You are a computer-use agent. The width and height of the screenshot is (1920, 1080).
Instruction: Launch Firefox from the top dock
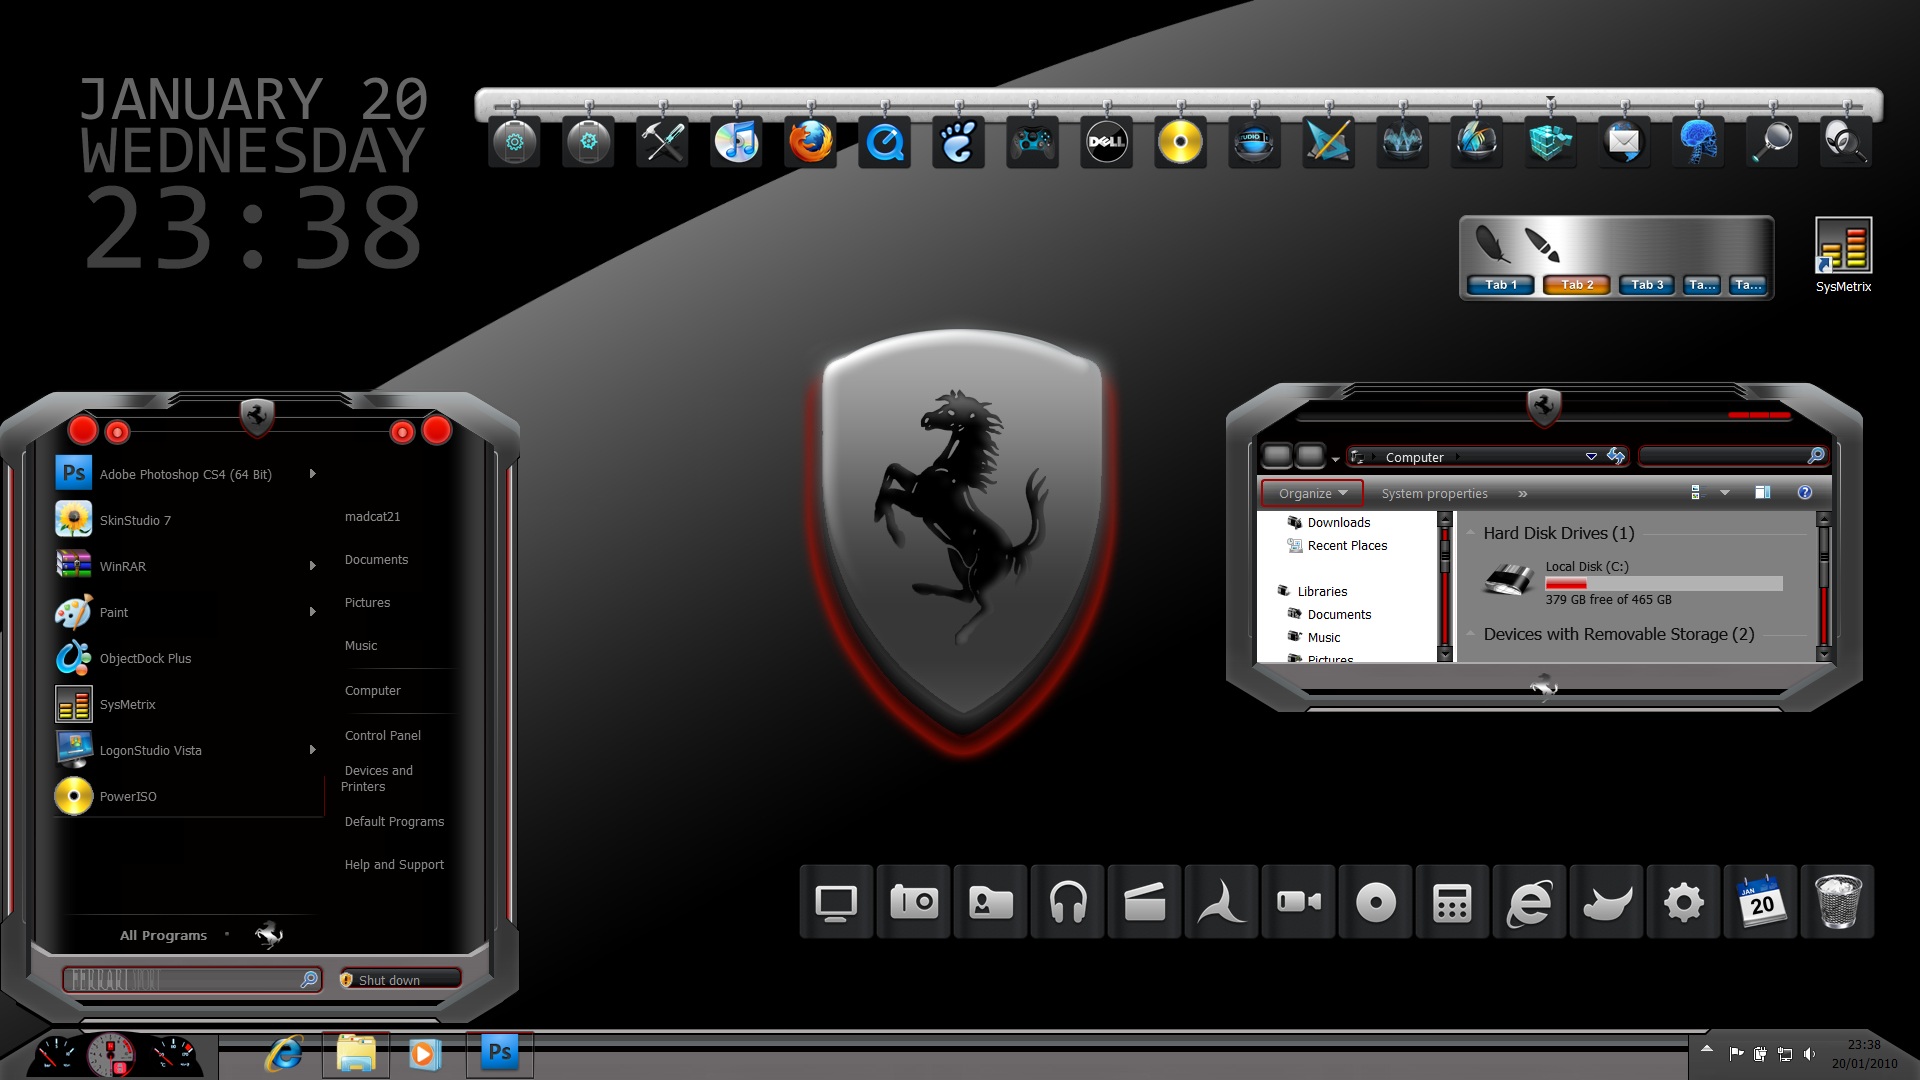(810, 142)
